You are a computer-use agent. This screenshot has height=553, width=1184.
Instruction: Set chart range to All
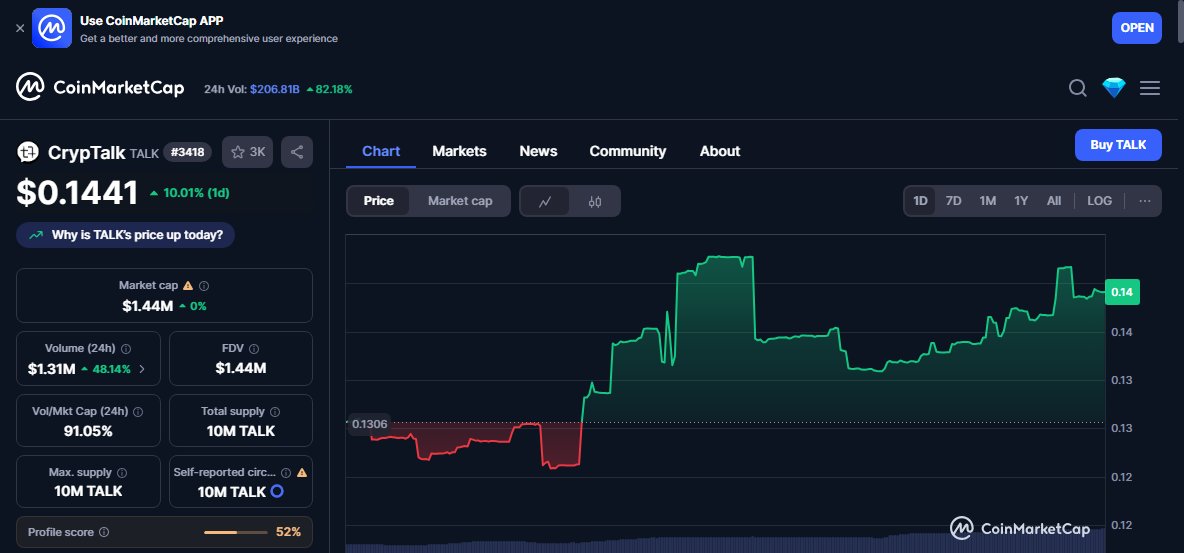(x=1054, y=201)
